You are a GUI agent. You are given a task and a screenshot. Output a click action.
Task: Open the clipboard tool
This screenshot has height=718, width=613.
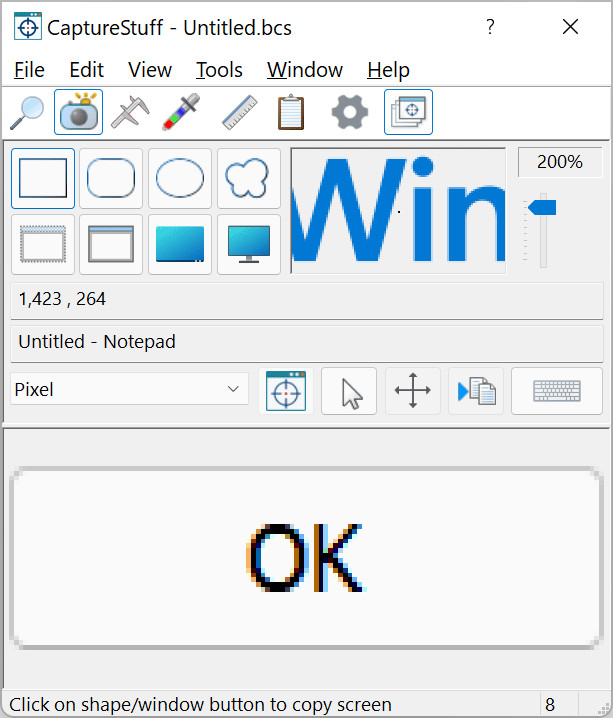[291, 112]
